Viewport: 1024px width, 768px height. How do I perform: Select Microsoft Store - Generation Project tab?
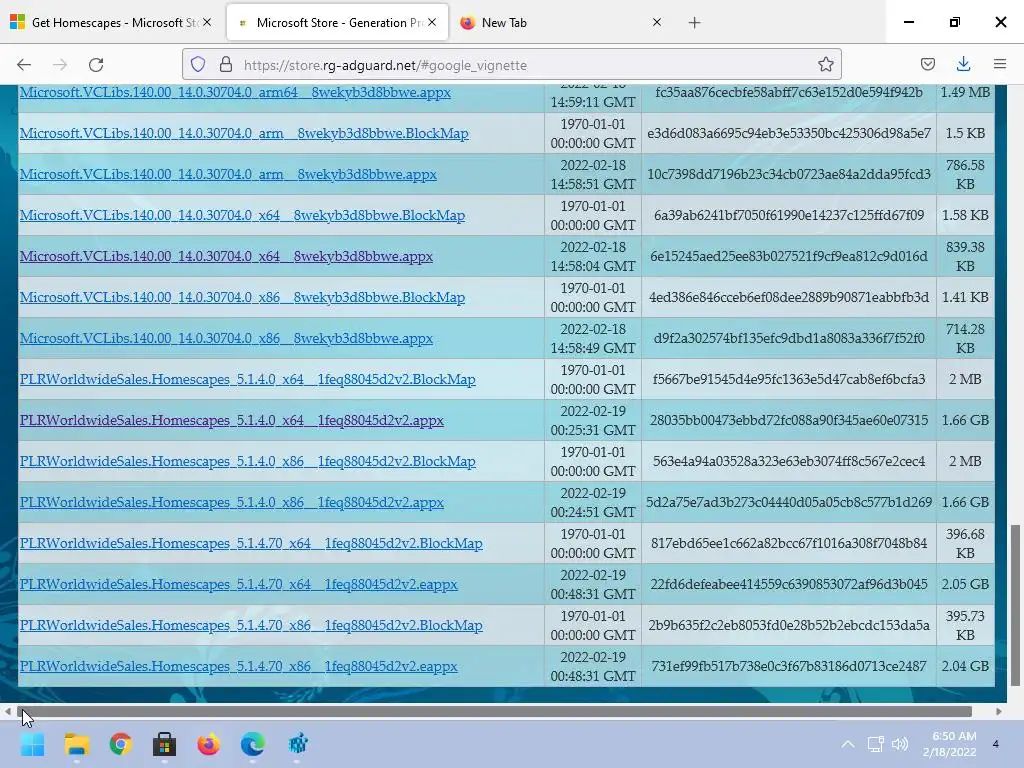tap(337, 23)
